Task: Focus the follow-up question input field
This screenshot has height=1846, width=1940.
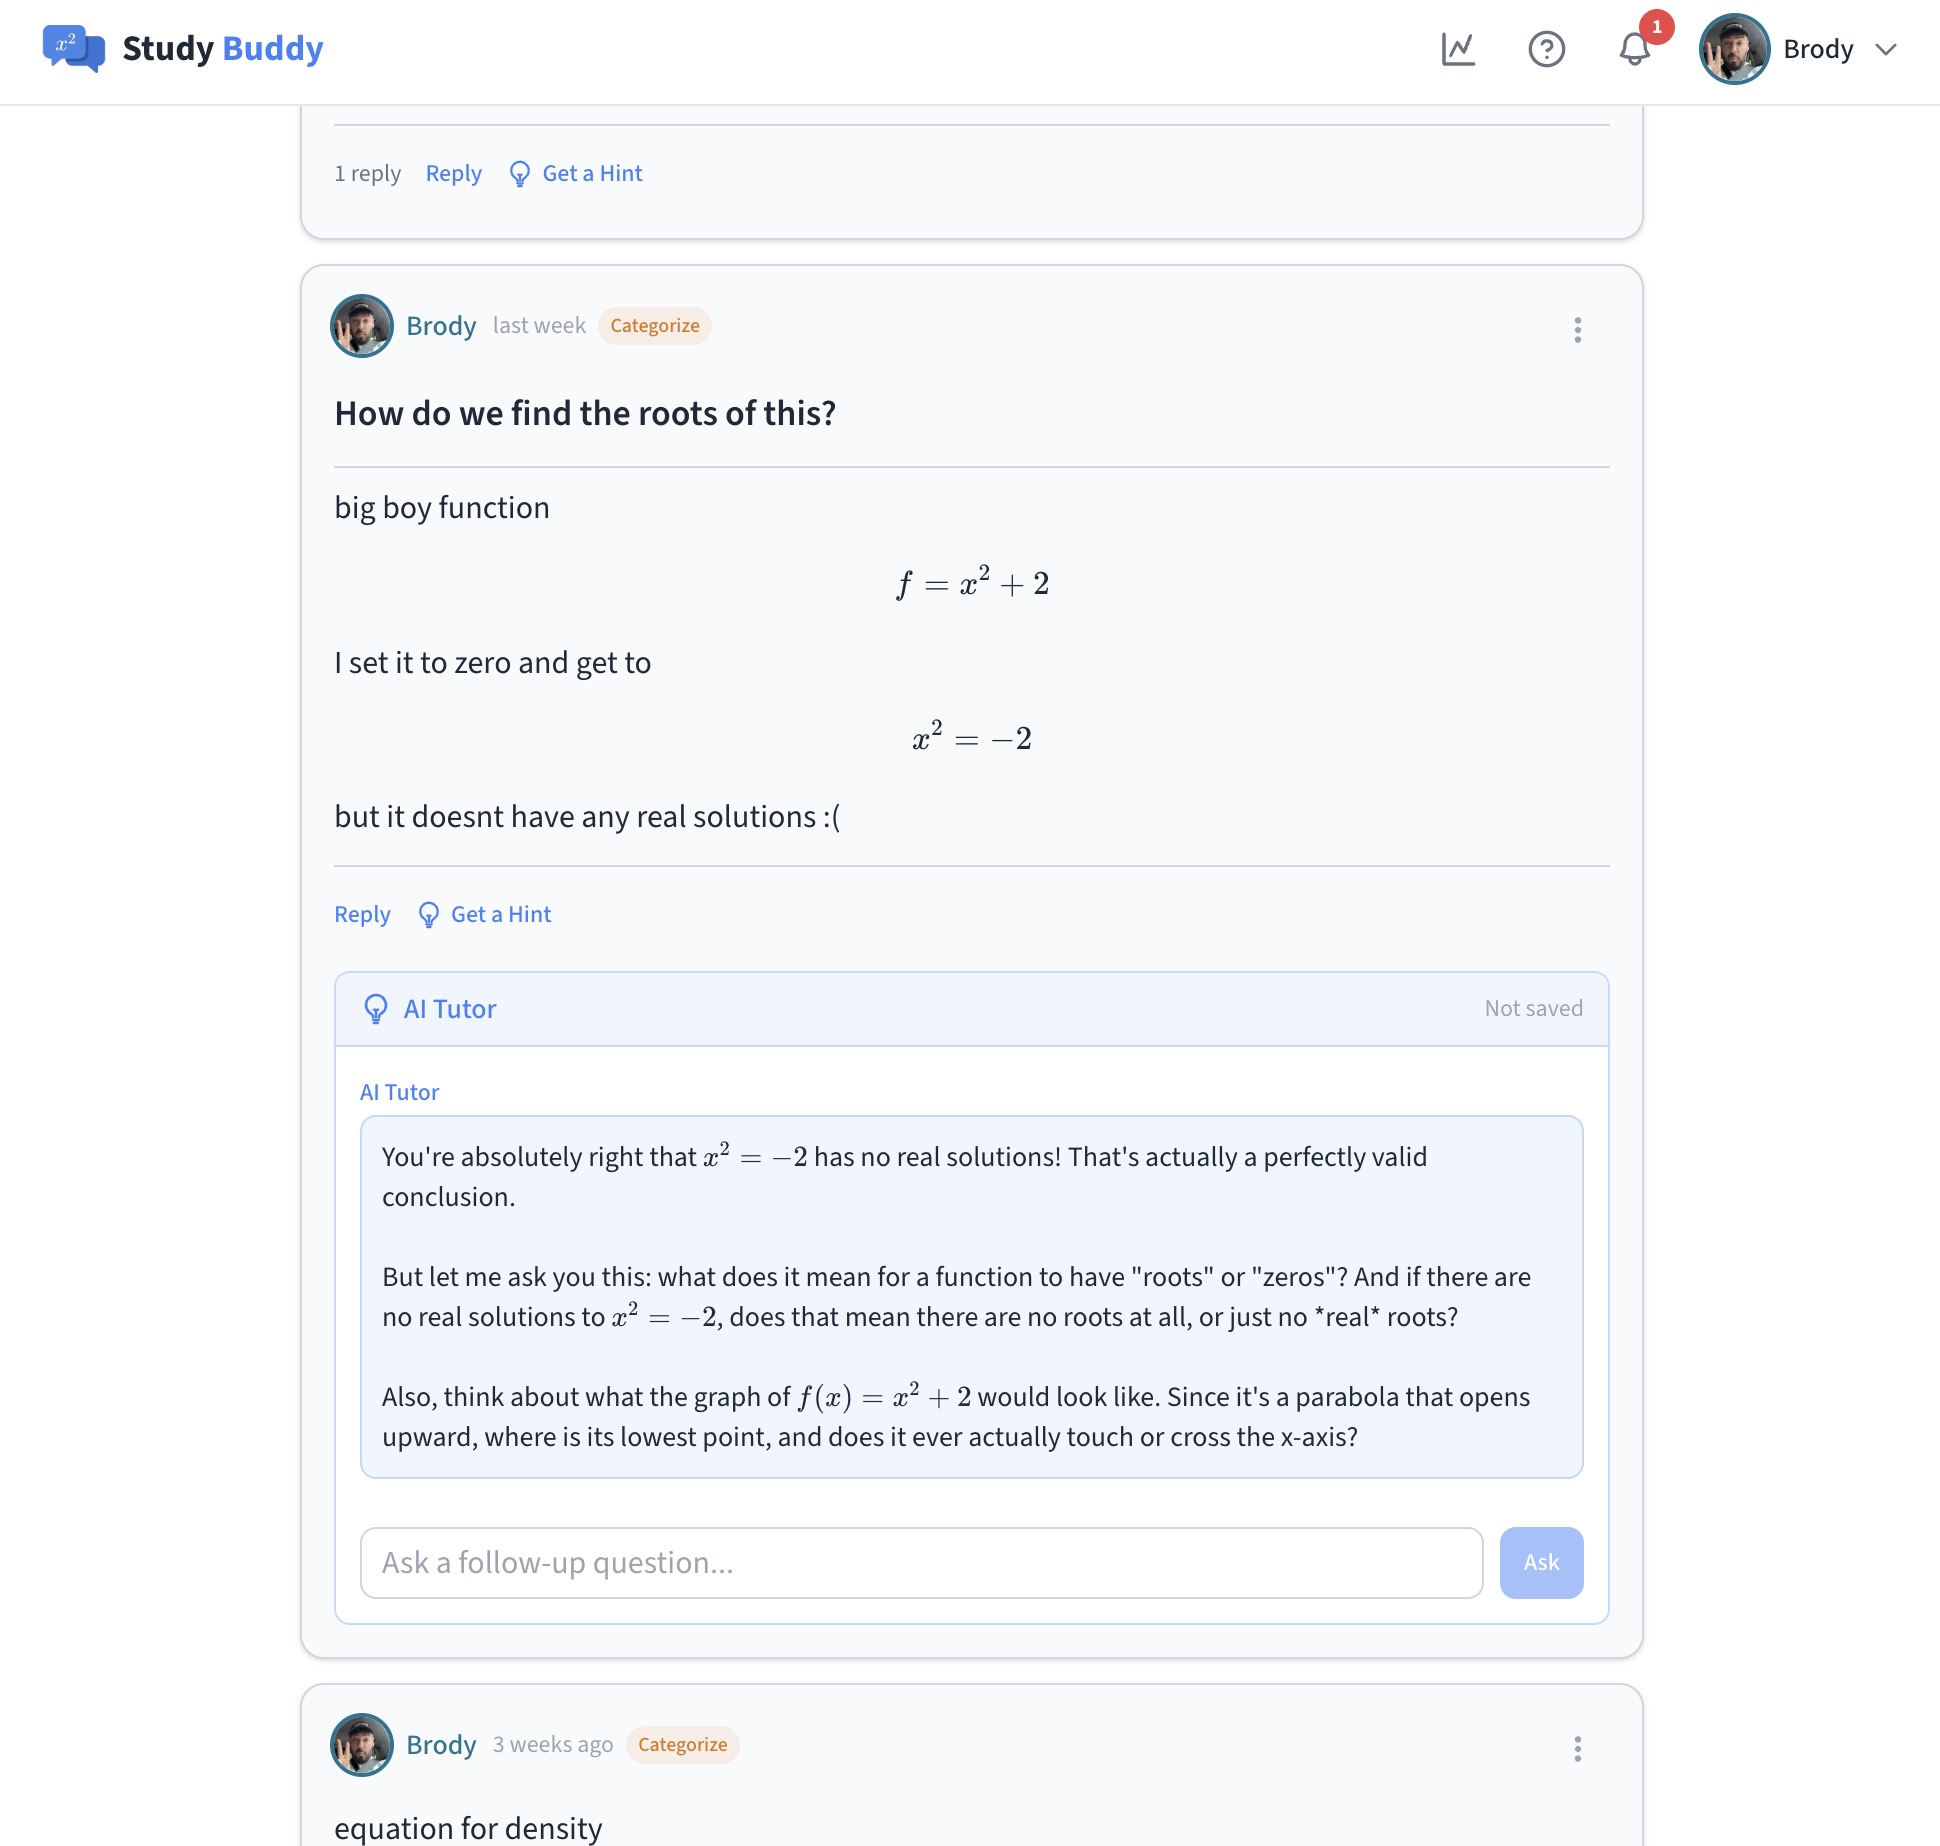Action: pos(920,1562)
